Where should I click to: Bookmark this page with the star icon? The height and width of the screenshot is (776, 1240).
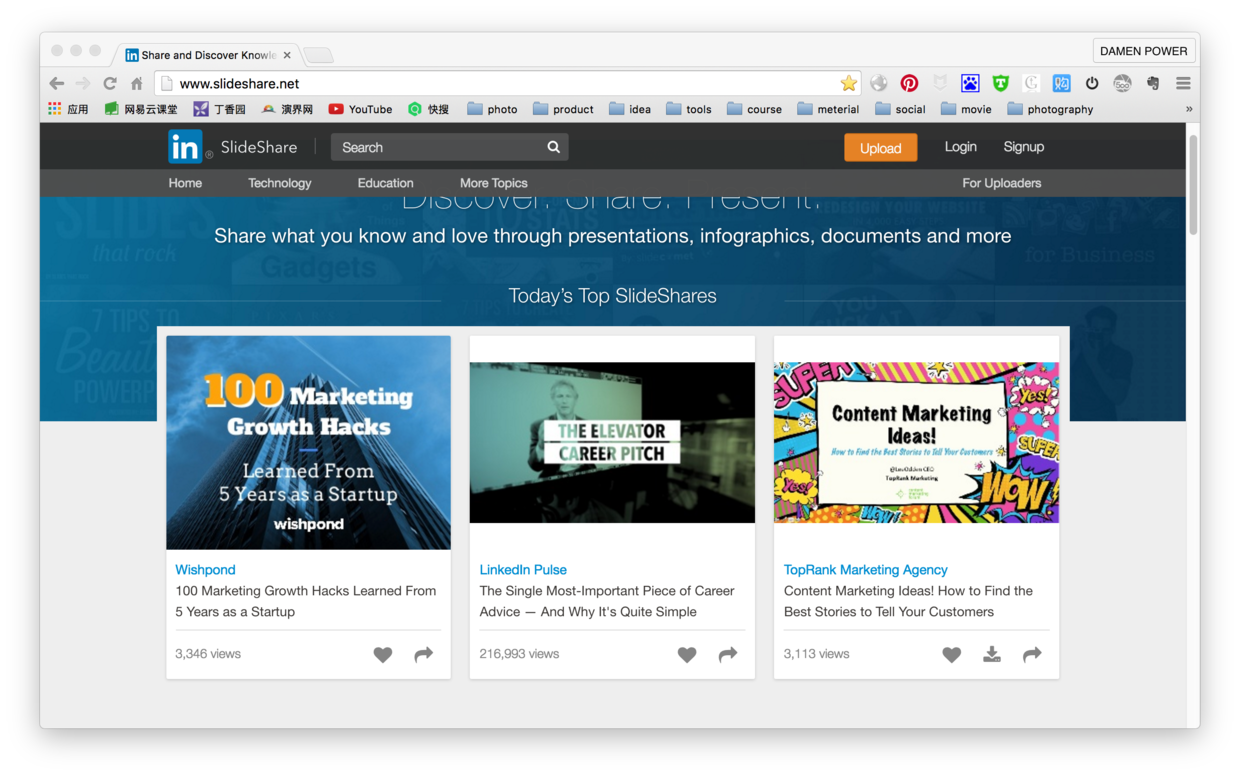pos(849,83)
